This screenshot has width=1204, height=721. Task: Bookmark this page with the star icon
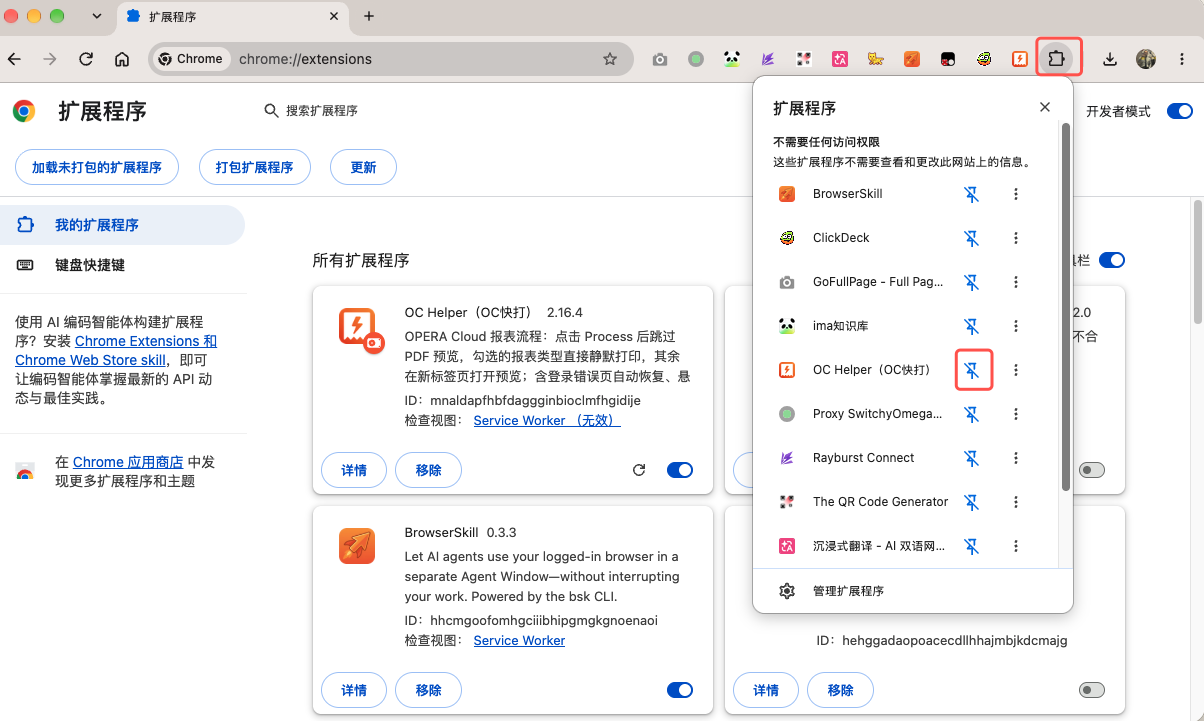610,59
